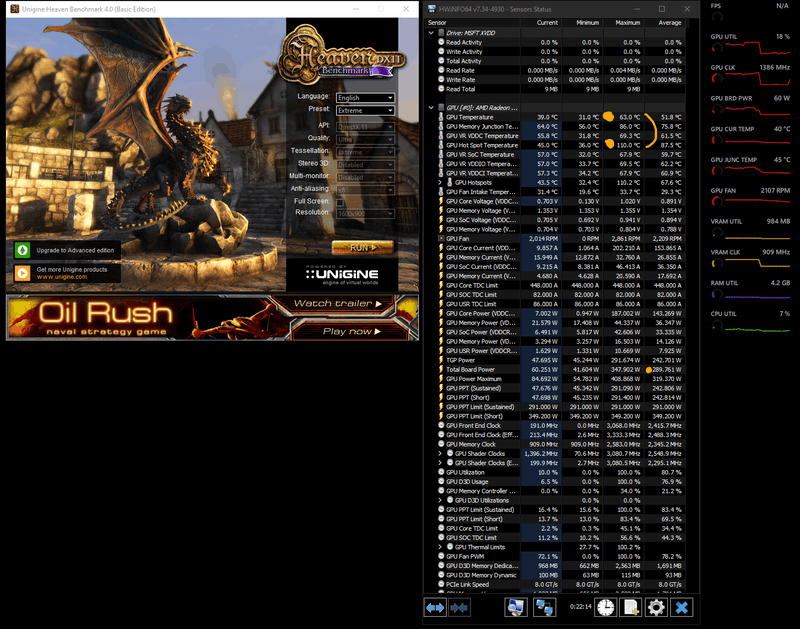Open the Resolution dropdown showing 1600x900

pyautogui.click(x=365, y=214)
